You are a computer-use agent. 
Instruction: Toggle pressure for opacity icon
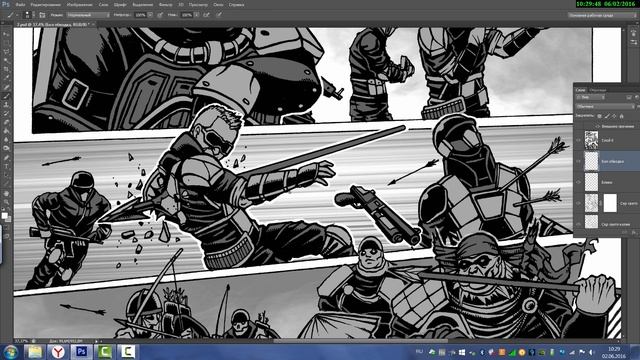click(160, 15)
